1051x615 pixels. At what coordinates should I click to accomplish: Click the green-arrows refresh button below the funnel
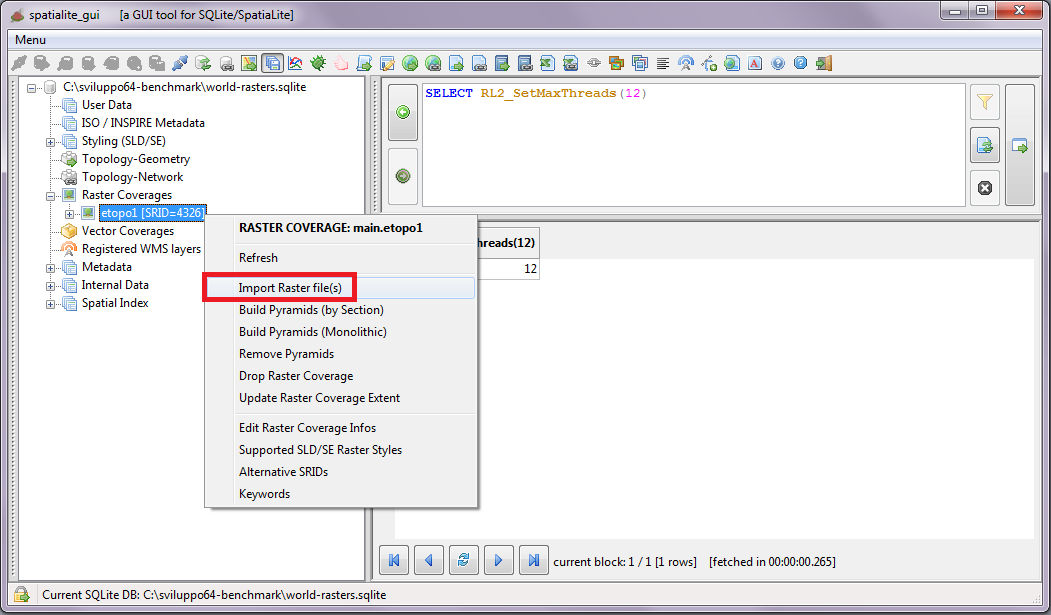pos(985,145)
